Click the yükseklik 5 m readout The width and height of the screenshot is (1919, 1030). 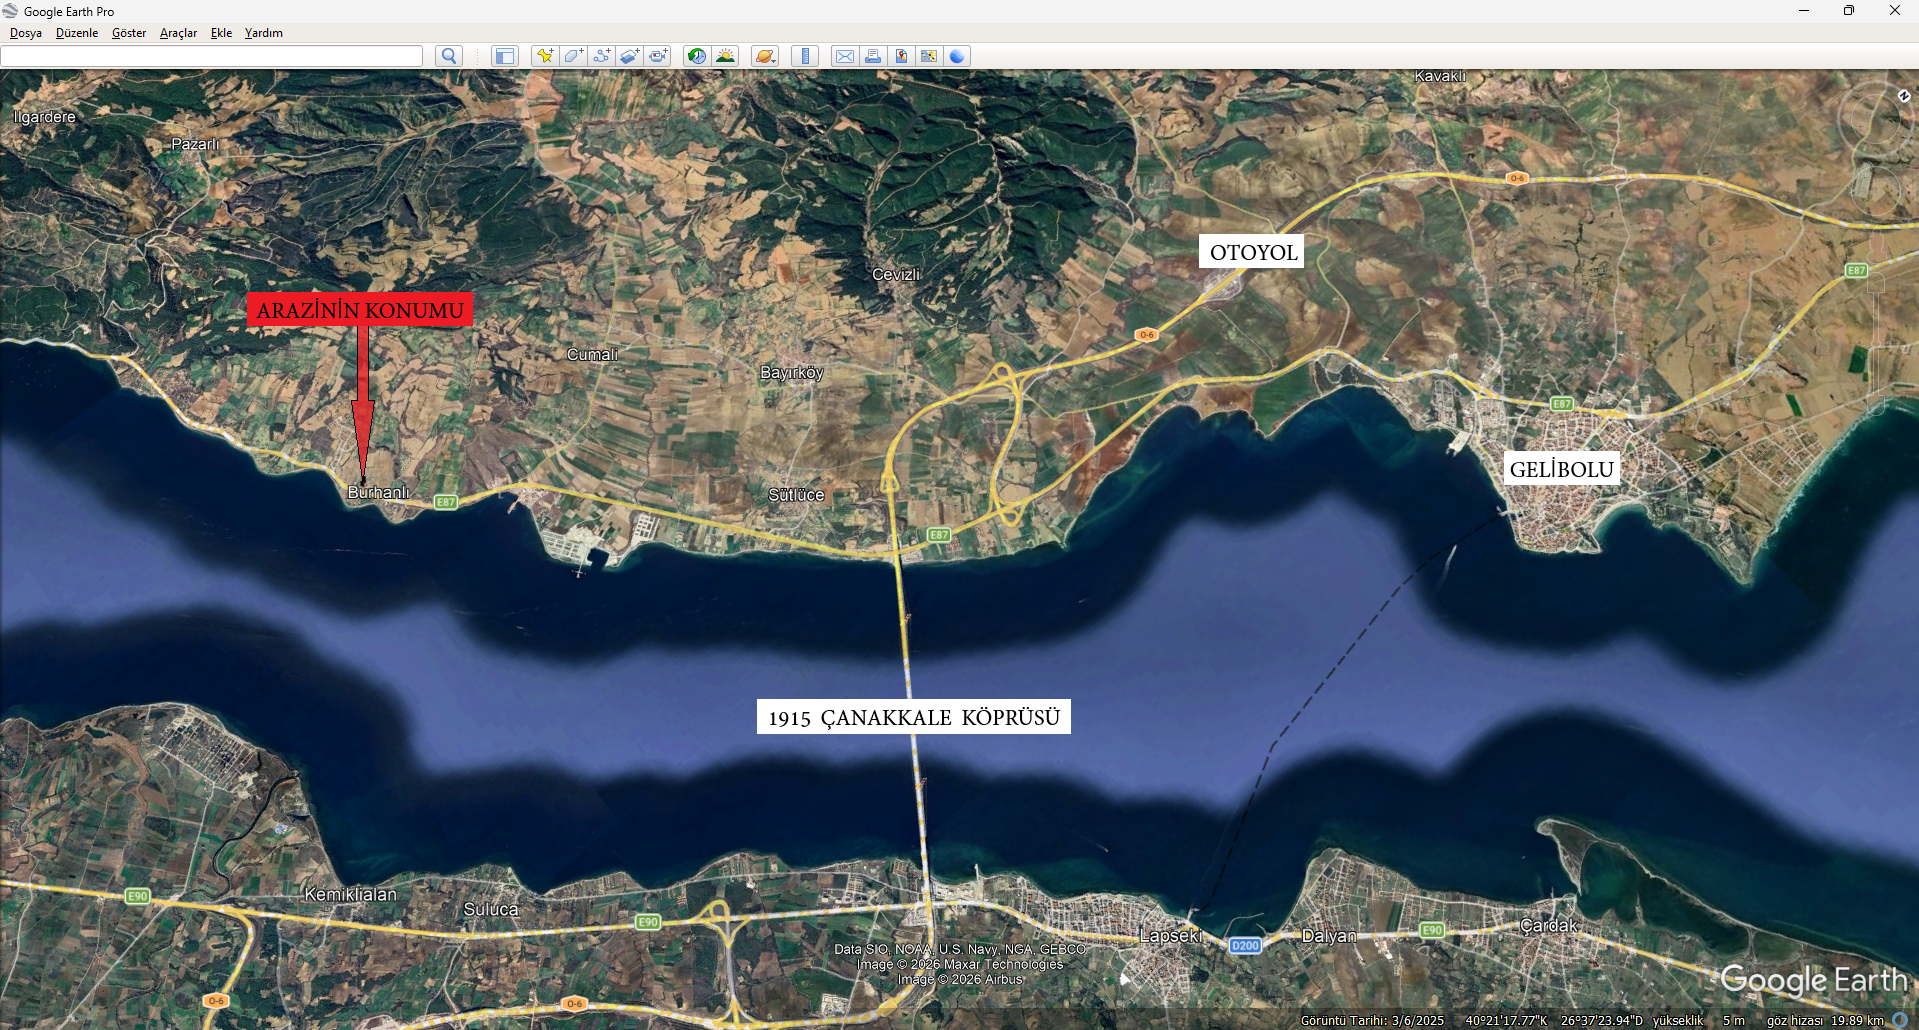[1698, 1021]
